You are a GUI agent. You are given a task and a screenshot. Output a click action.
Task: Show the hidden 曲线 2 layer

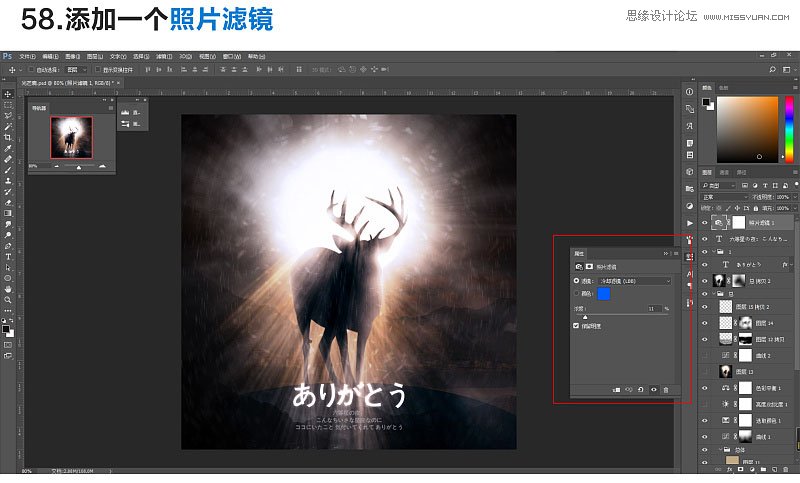(705, 355)
